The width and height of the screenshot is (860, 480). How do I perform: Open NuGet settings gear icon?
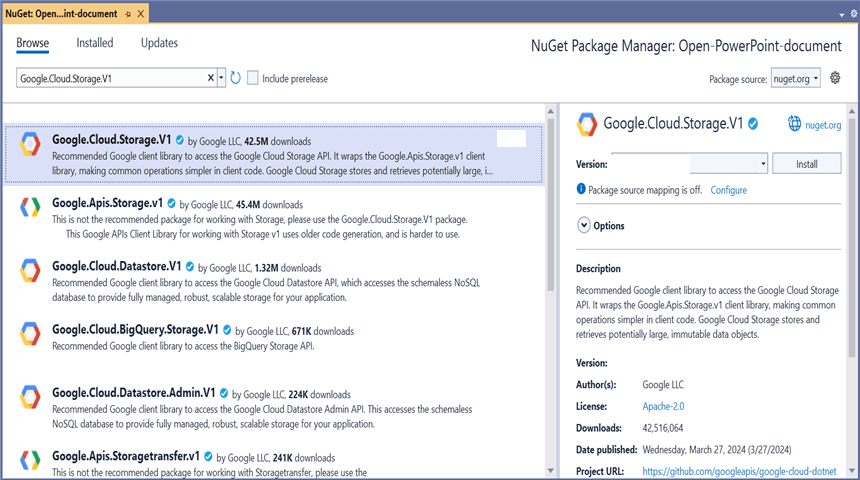(835, 78)
